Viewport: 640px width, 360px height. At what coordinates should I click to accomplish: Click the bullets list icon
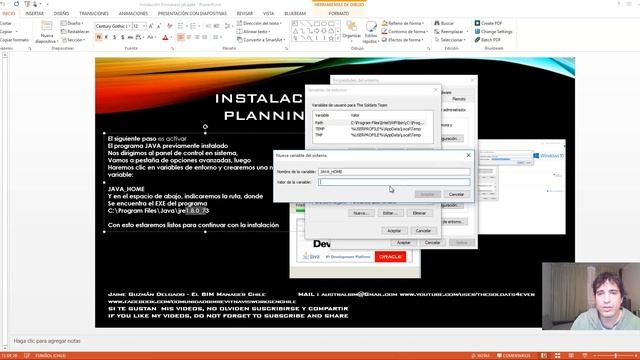coord(180,26)
